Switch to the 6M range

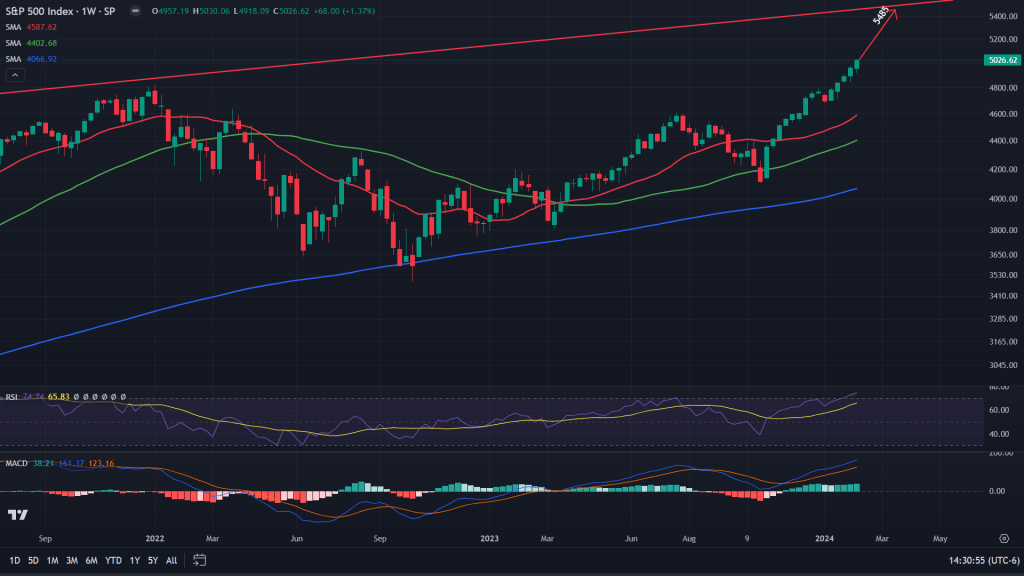click(91, 560)
